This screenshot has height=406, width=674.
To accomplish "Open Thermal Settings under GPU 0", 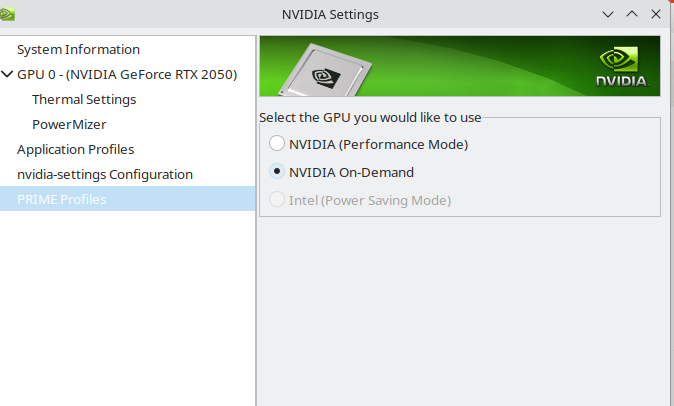I will (84, 99).
